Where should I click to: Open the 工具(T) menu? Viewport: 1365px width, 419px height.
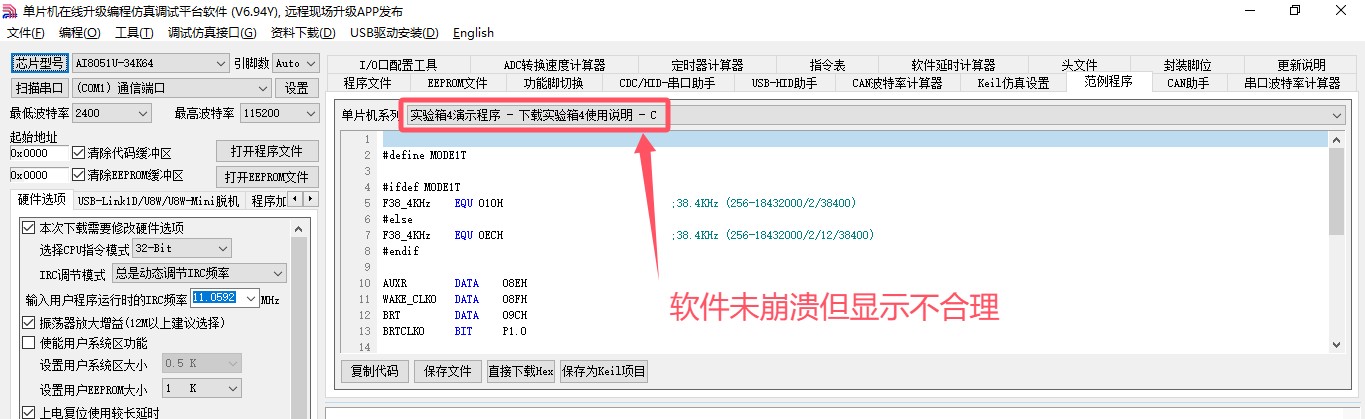[134, 32]
